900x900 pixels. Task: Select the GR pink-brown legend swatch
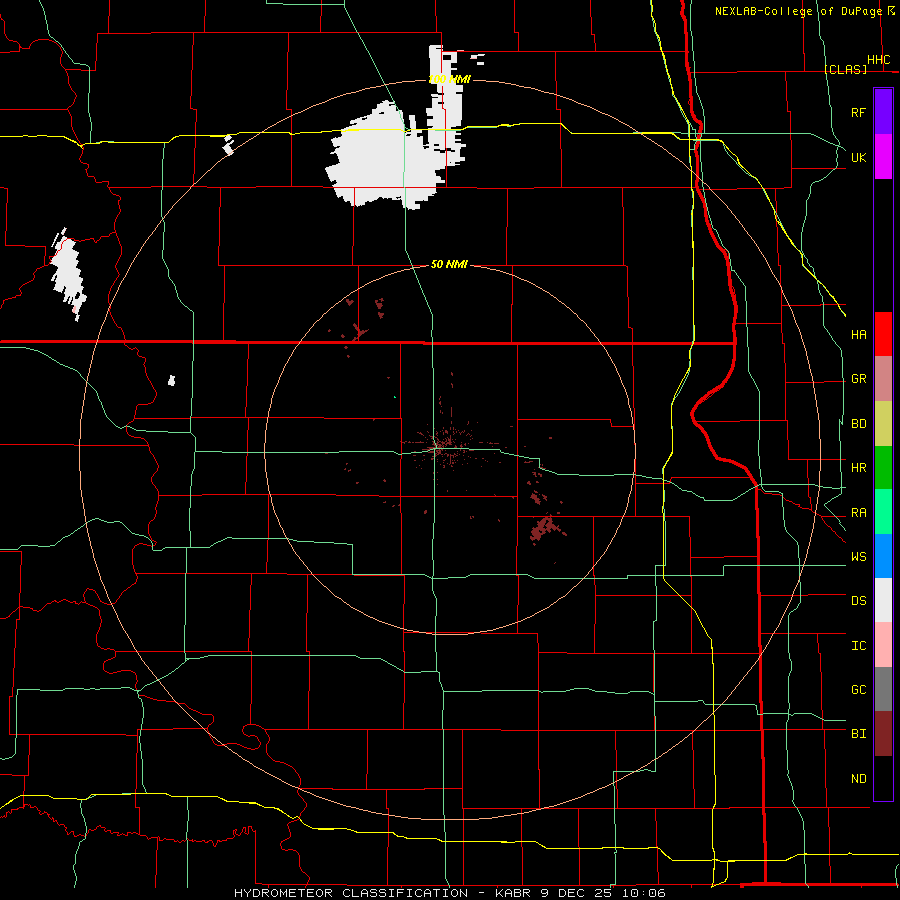coord(883,379)
